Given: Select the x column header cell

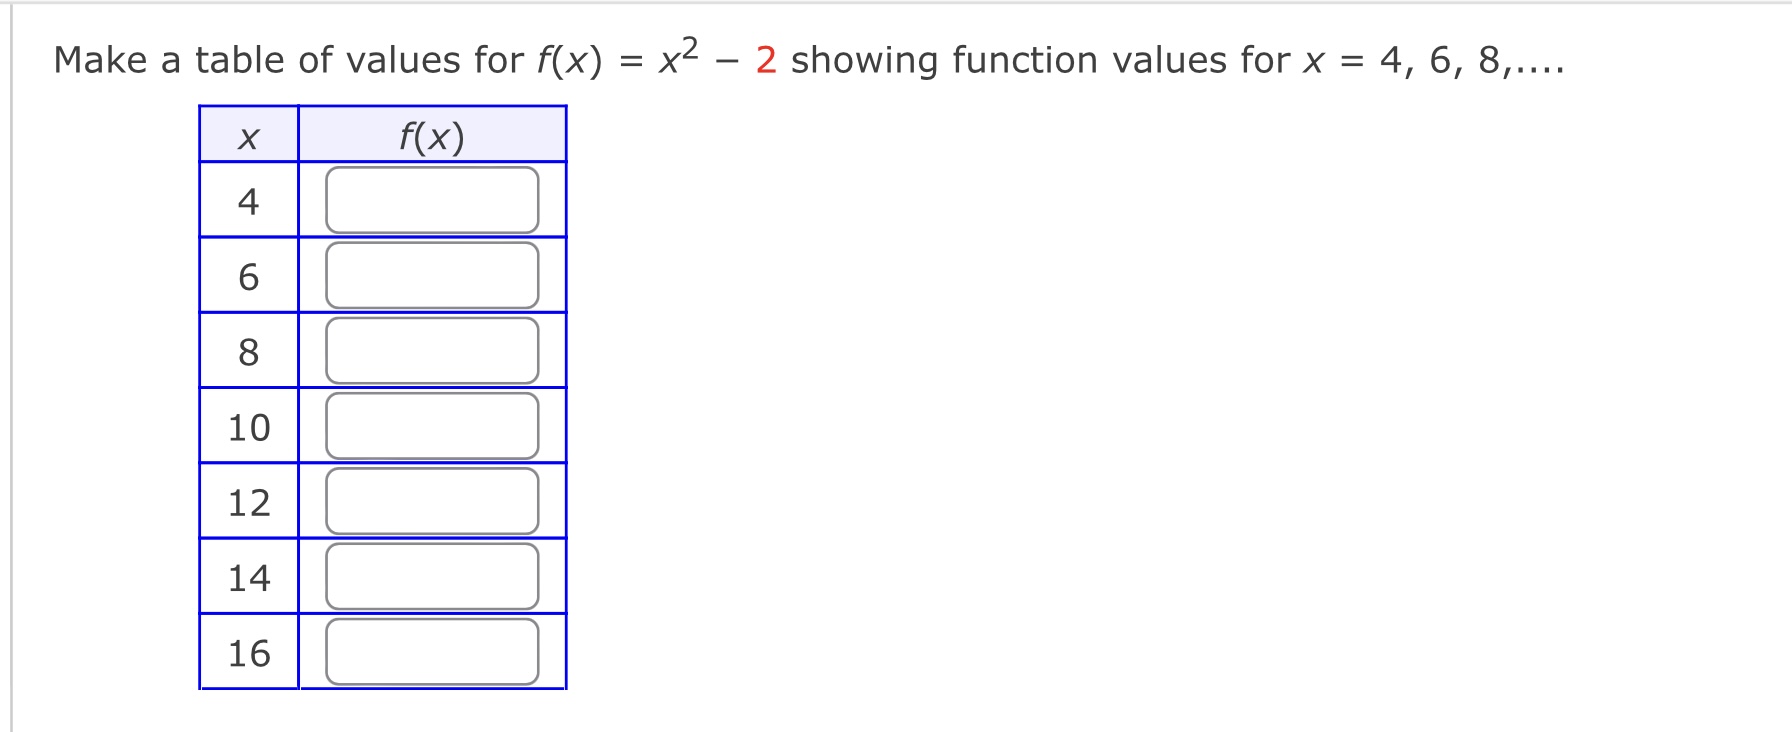Looking at the screenshot, I should point(249,135).
